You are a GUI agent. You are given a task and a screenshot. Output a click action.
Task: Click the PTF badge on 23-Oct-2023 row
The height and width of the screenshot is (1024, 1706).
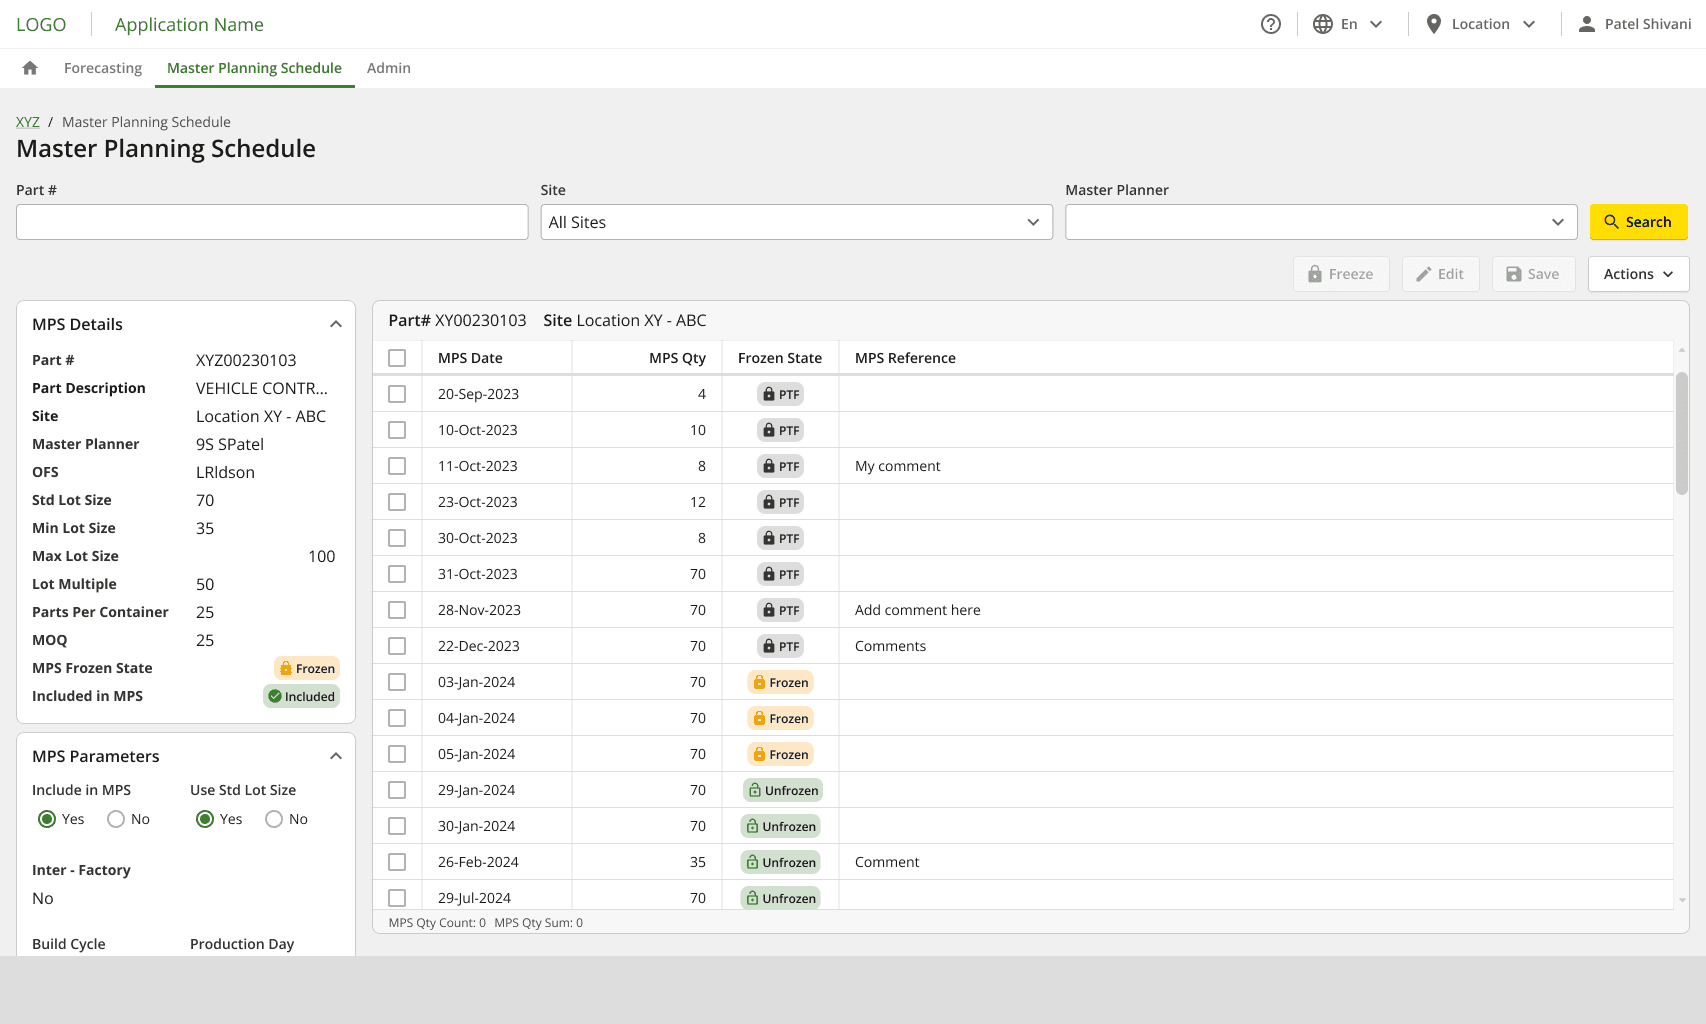pos(781,502)
